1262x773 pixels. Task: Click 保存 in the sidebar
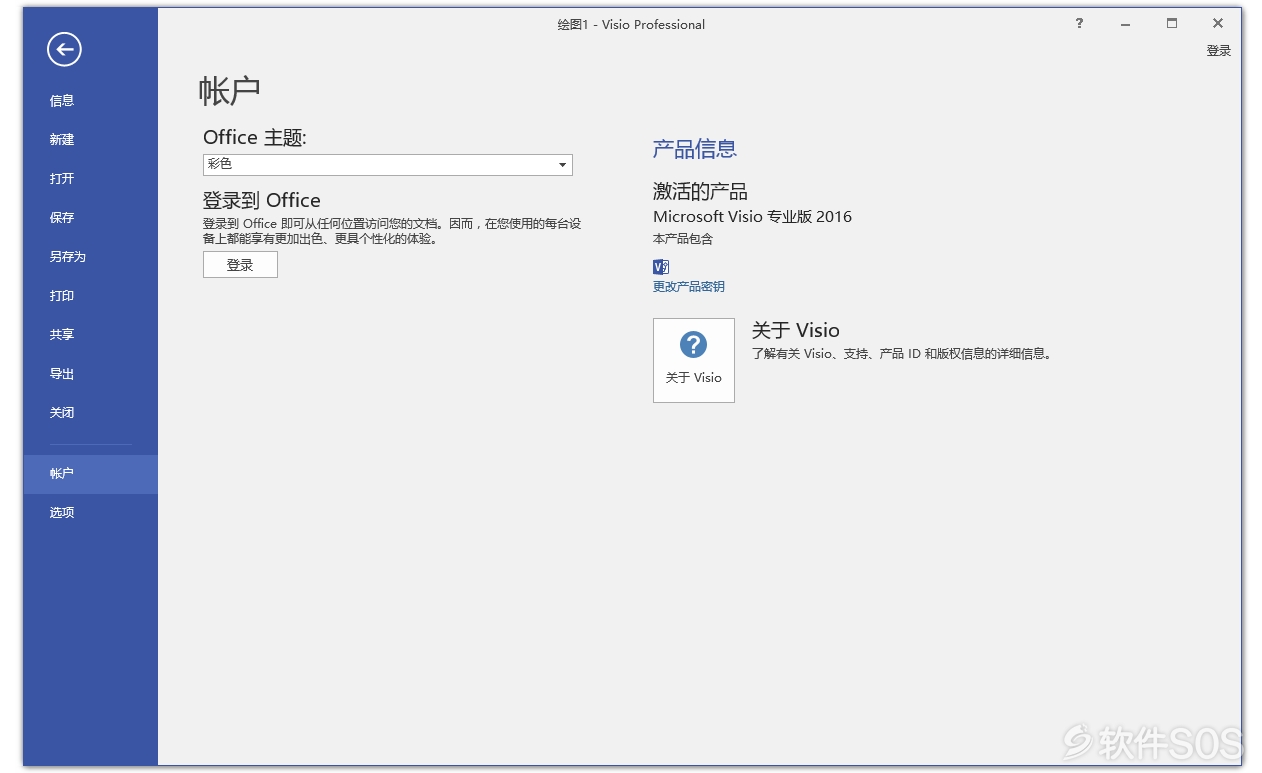(62, 217)
